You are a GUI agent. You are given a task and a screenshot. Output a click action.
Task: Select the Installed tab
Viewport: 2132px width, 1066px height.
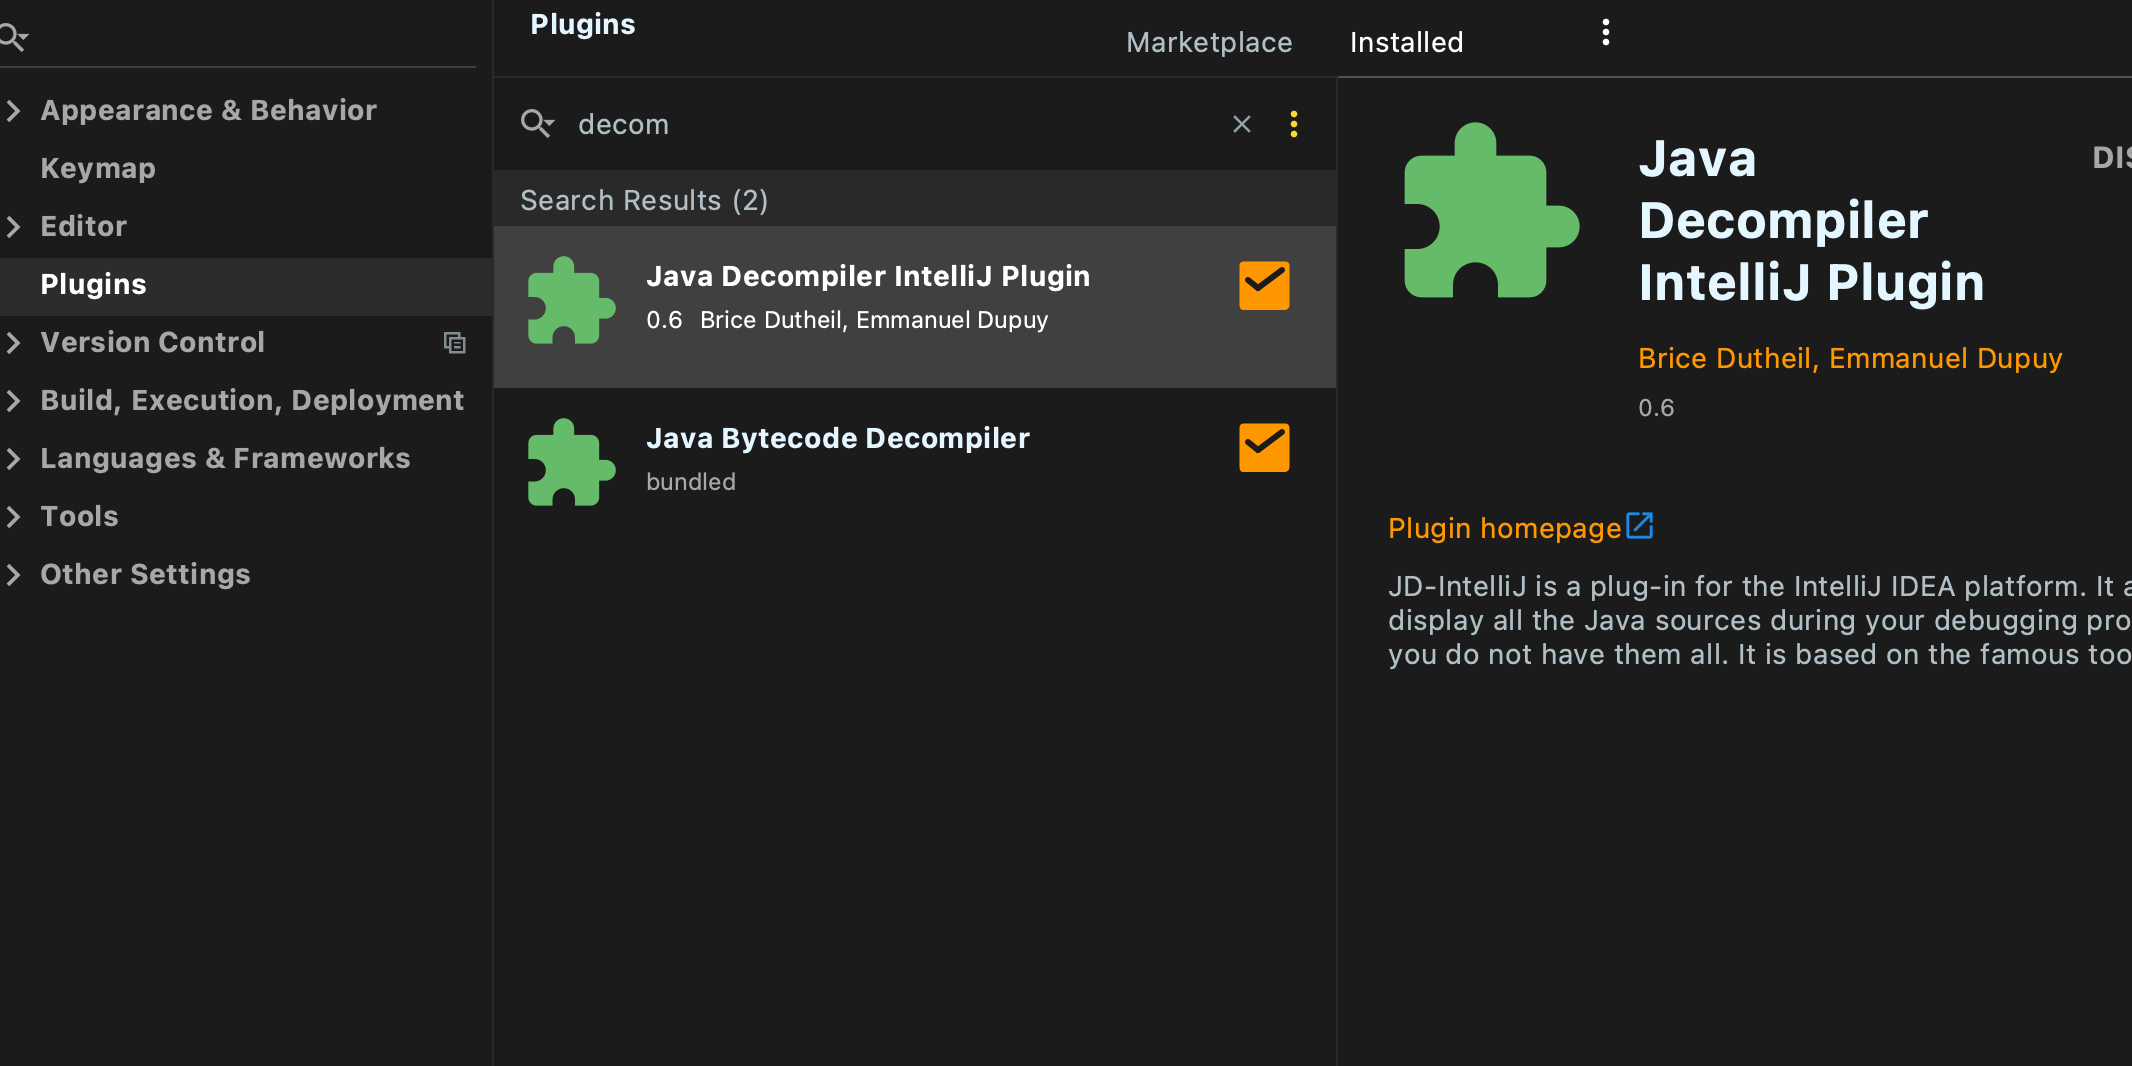(x=1406, y=42)
